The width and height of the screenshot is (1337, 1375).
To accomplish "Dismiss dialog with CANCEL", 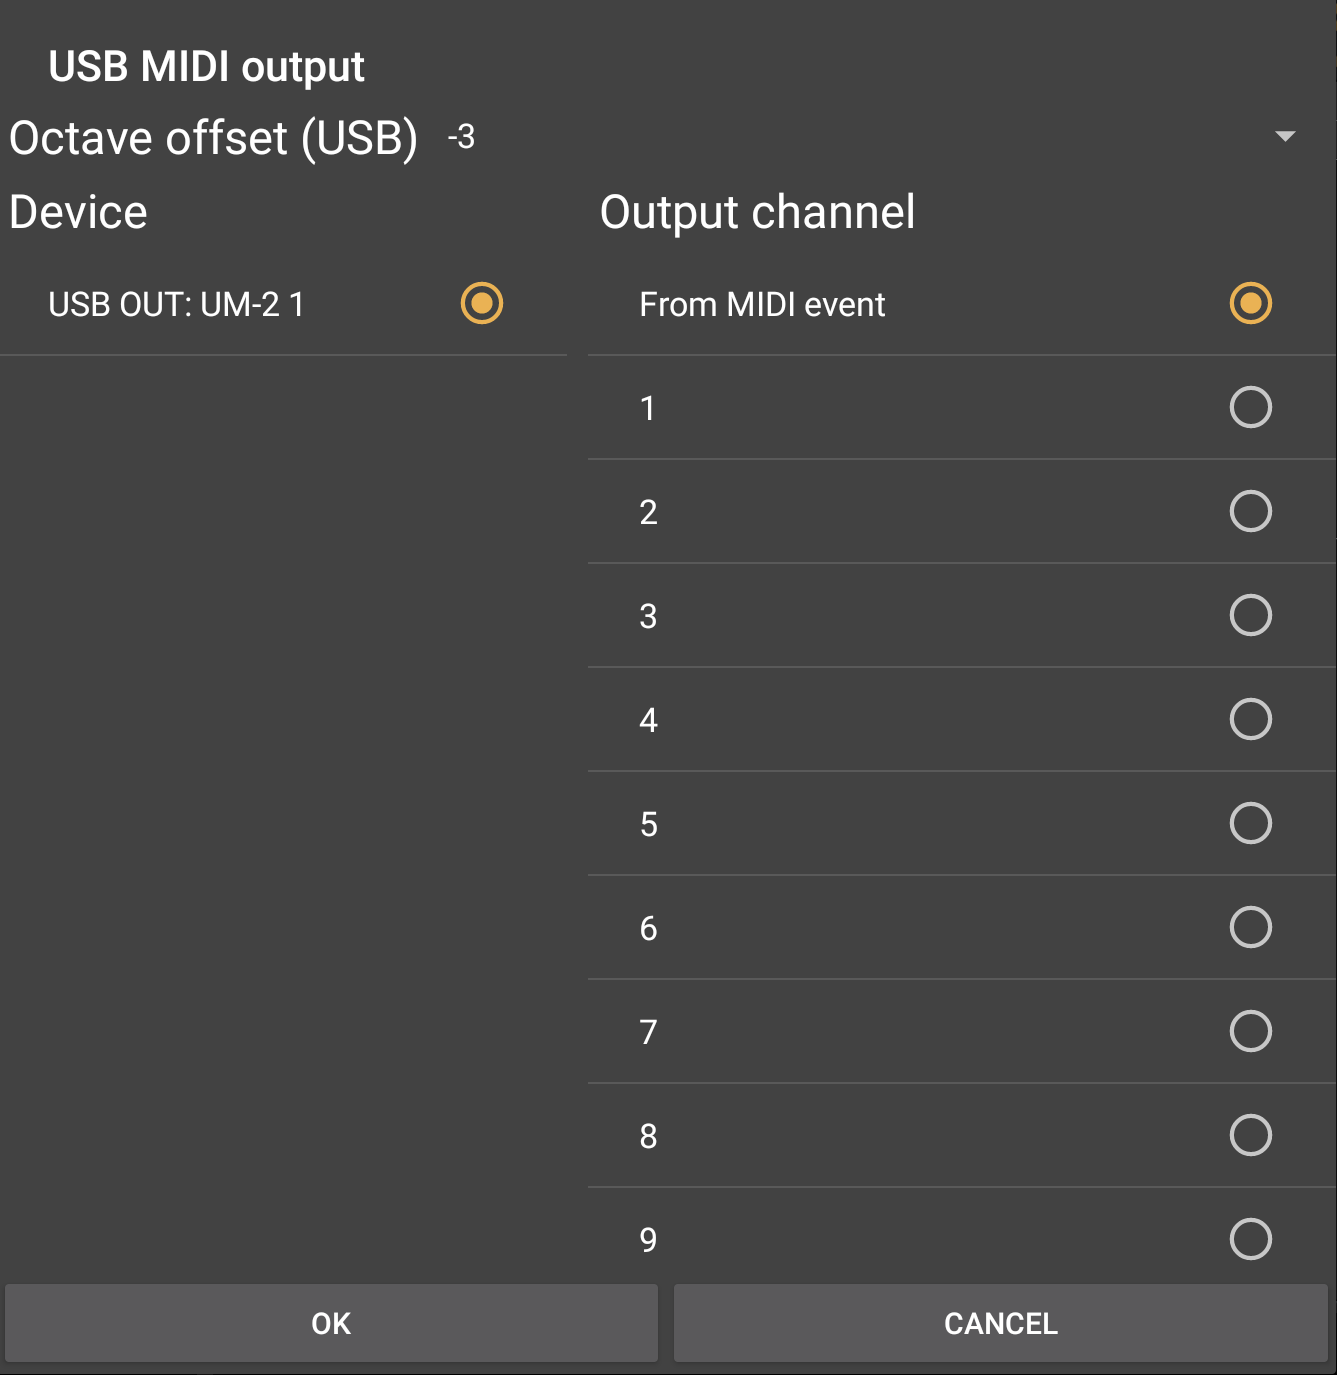I will [1000, 1323].
